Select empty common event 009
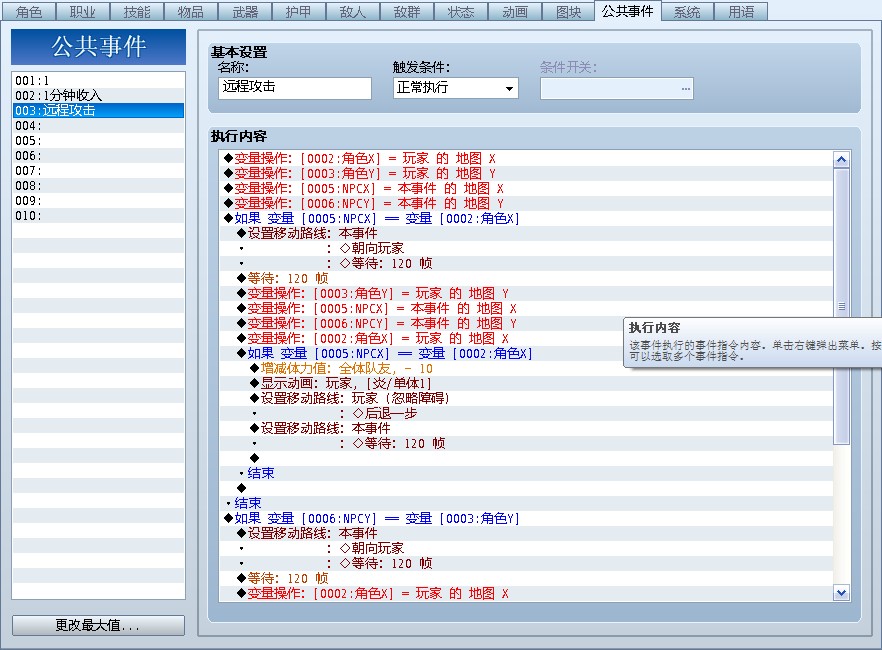This screenshot has width=882, height=650. [x=98, y=200]
